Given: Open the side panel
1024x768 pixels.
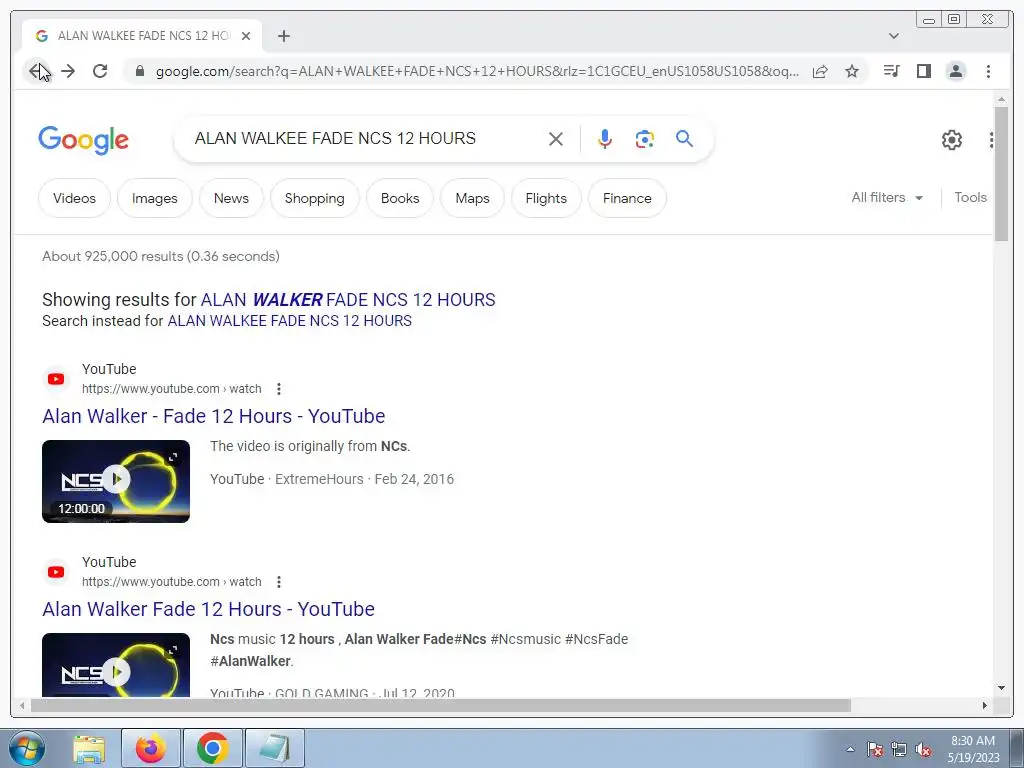Looking at the screenshot, I should click(x=923, y=71).
